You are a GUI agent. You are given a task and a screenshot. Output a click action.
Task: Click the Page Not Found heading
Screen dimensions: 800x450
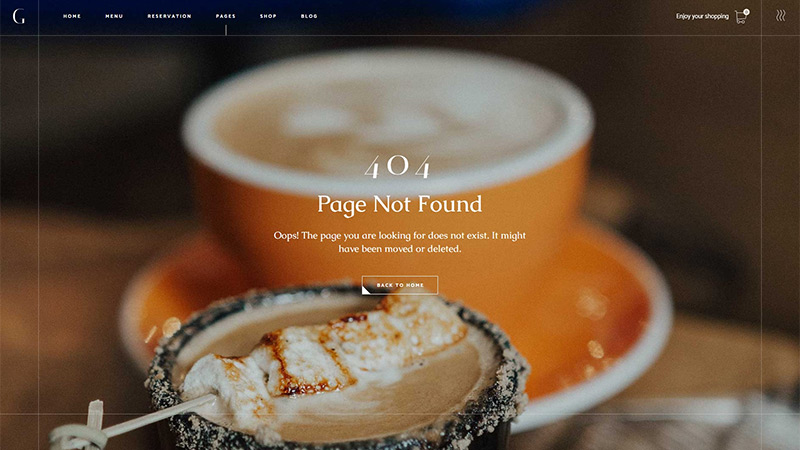point(399,204)
